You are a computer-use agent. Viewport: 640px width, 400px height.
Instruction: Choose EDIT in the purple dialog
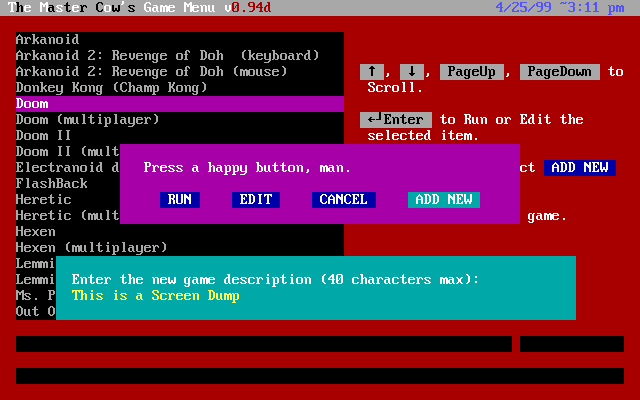click(x=256, y=200)
